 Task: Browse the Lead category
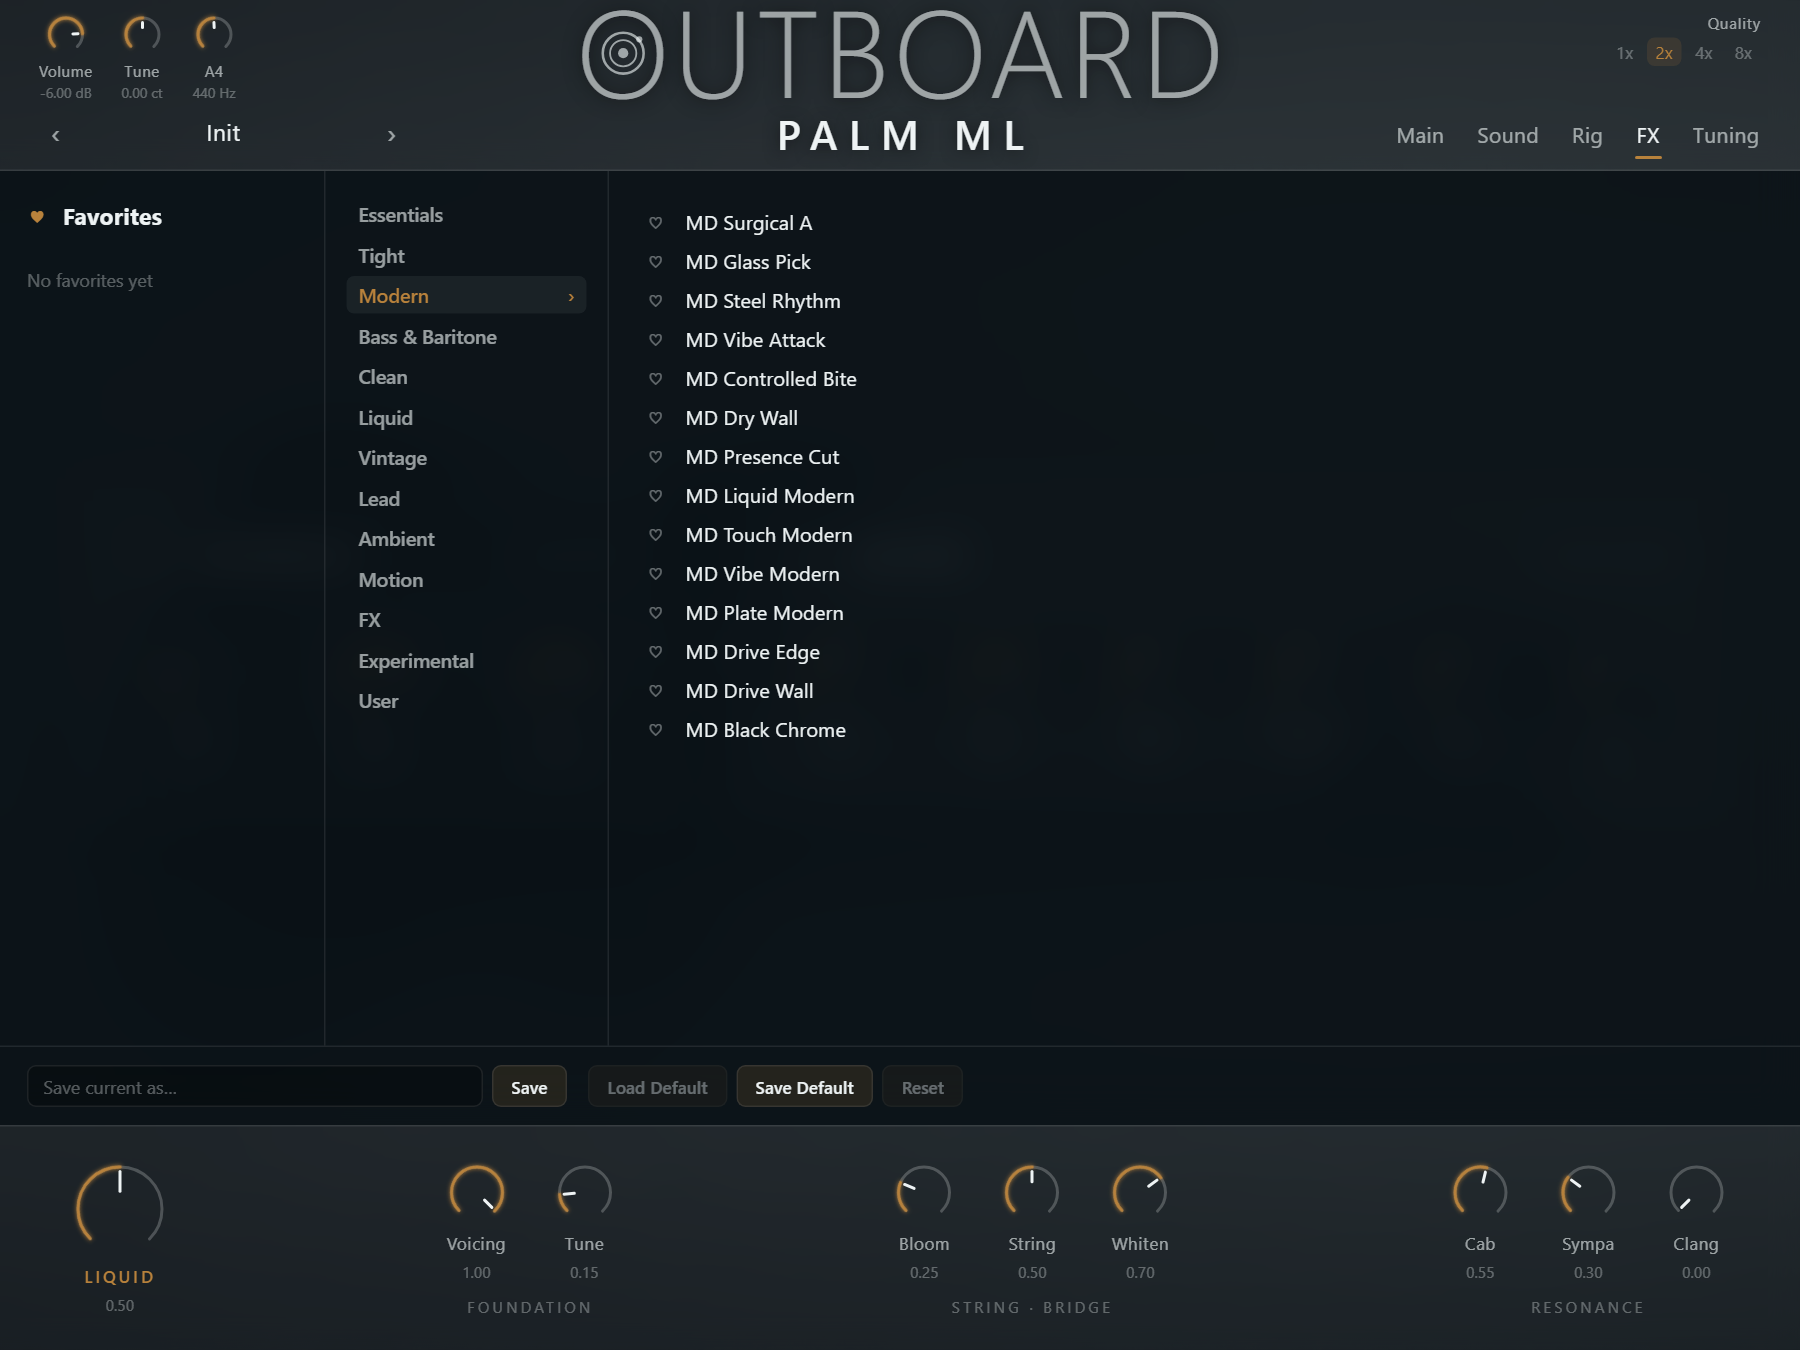(x=379, y=499)
